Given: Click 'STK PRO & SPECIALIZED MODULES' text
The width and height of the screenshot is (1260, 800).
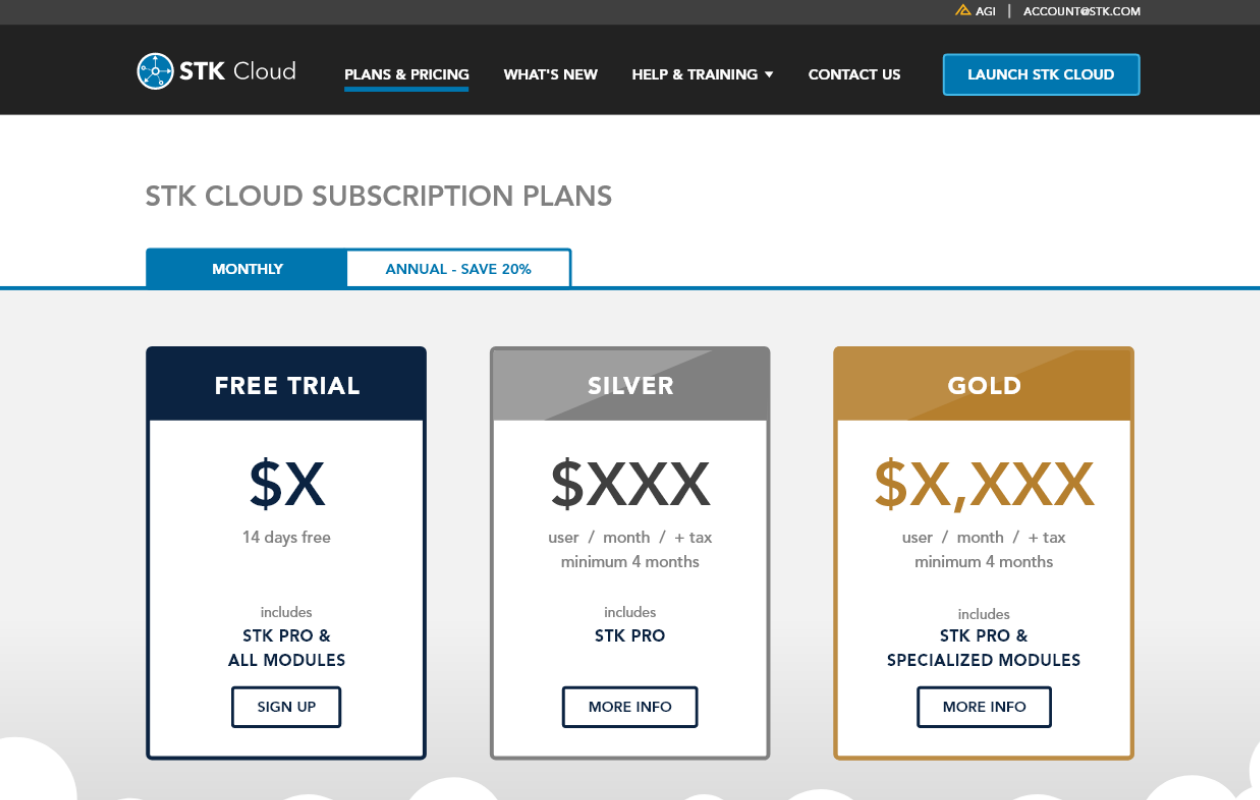Looking at the screenshot, I should click(984, 648).
